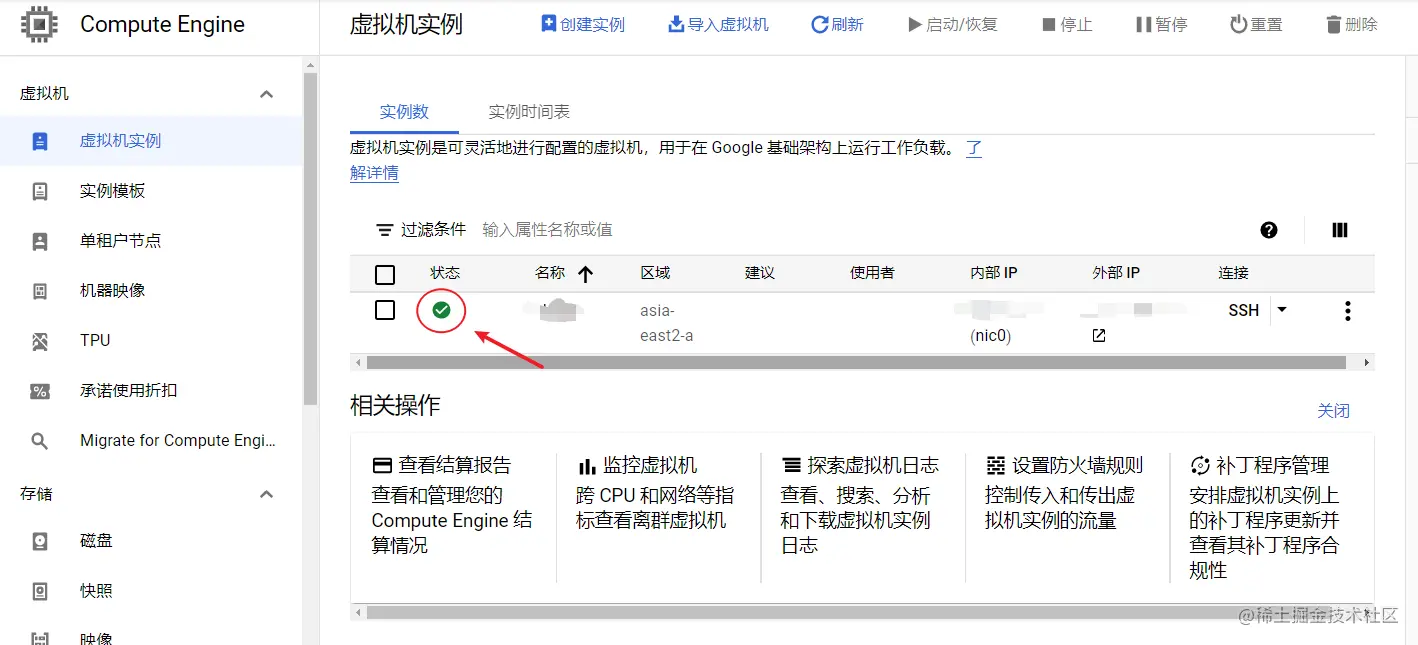Open 承诺使用折扣 in the sidebar
Image resolution: width=1418 pixels, height=645 pixels.
pyautogui.click(x=151, y=391)
